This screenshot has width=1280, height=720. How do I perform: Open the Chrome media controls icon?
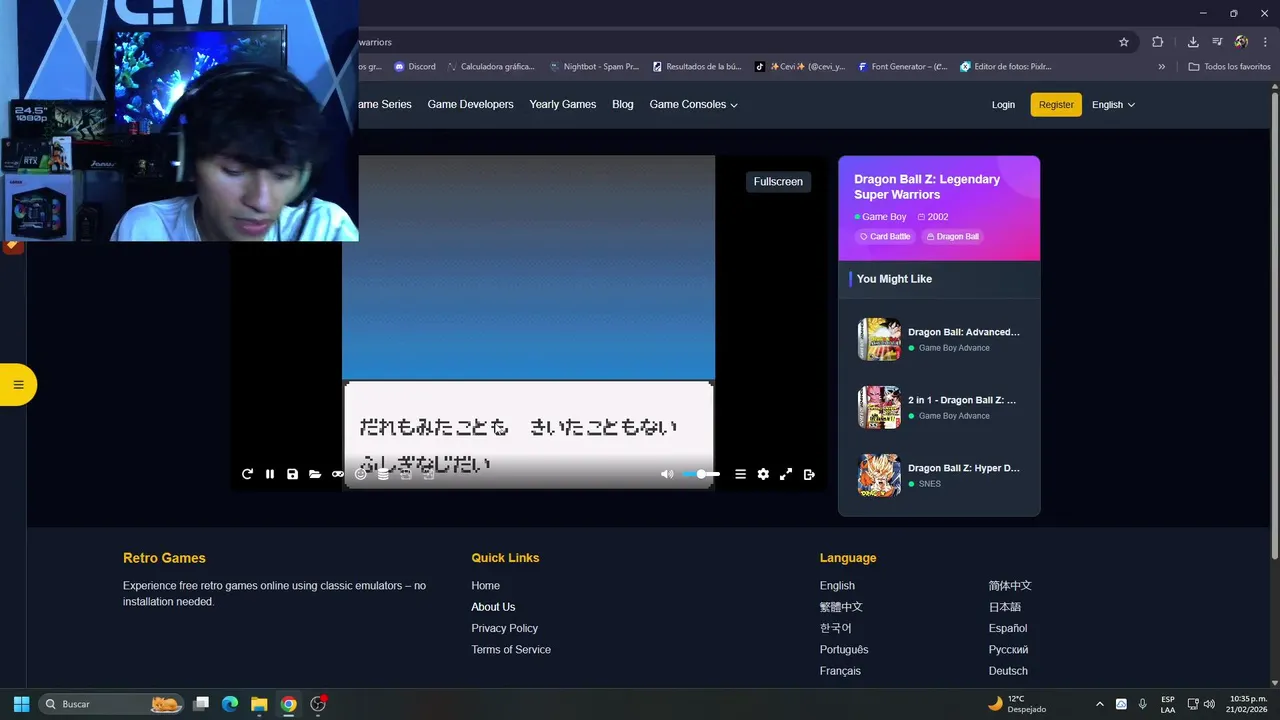[x=1217, y=42]
